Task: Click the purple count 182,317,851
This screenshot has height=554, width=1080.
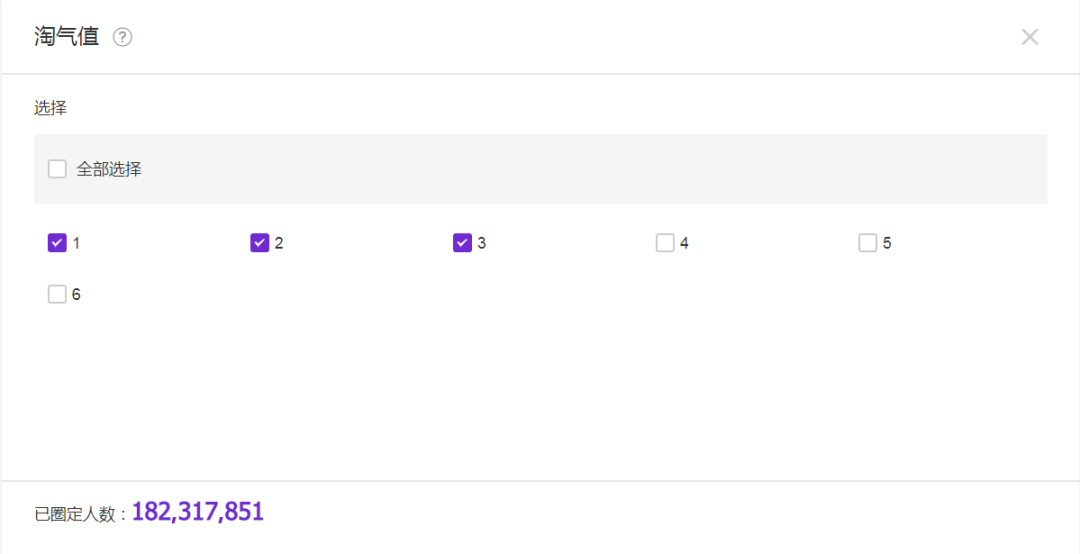Action: pyautogui.click(x=198, y=512)
